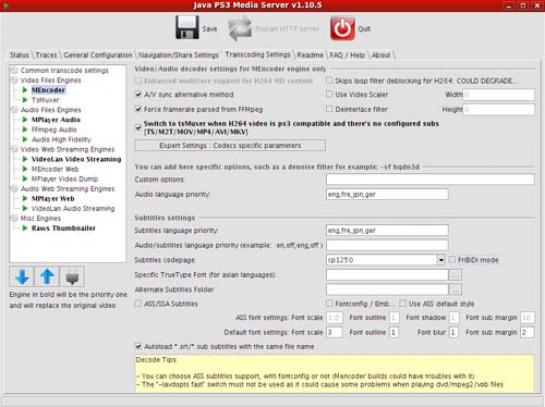Screen dimensions: 545x407
Task: Click the Save label button
Action: pos(210,29)
